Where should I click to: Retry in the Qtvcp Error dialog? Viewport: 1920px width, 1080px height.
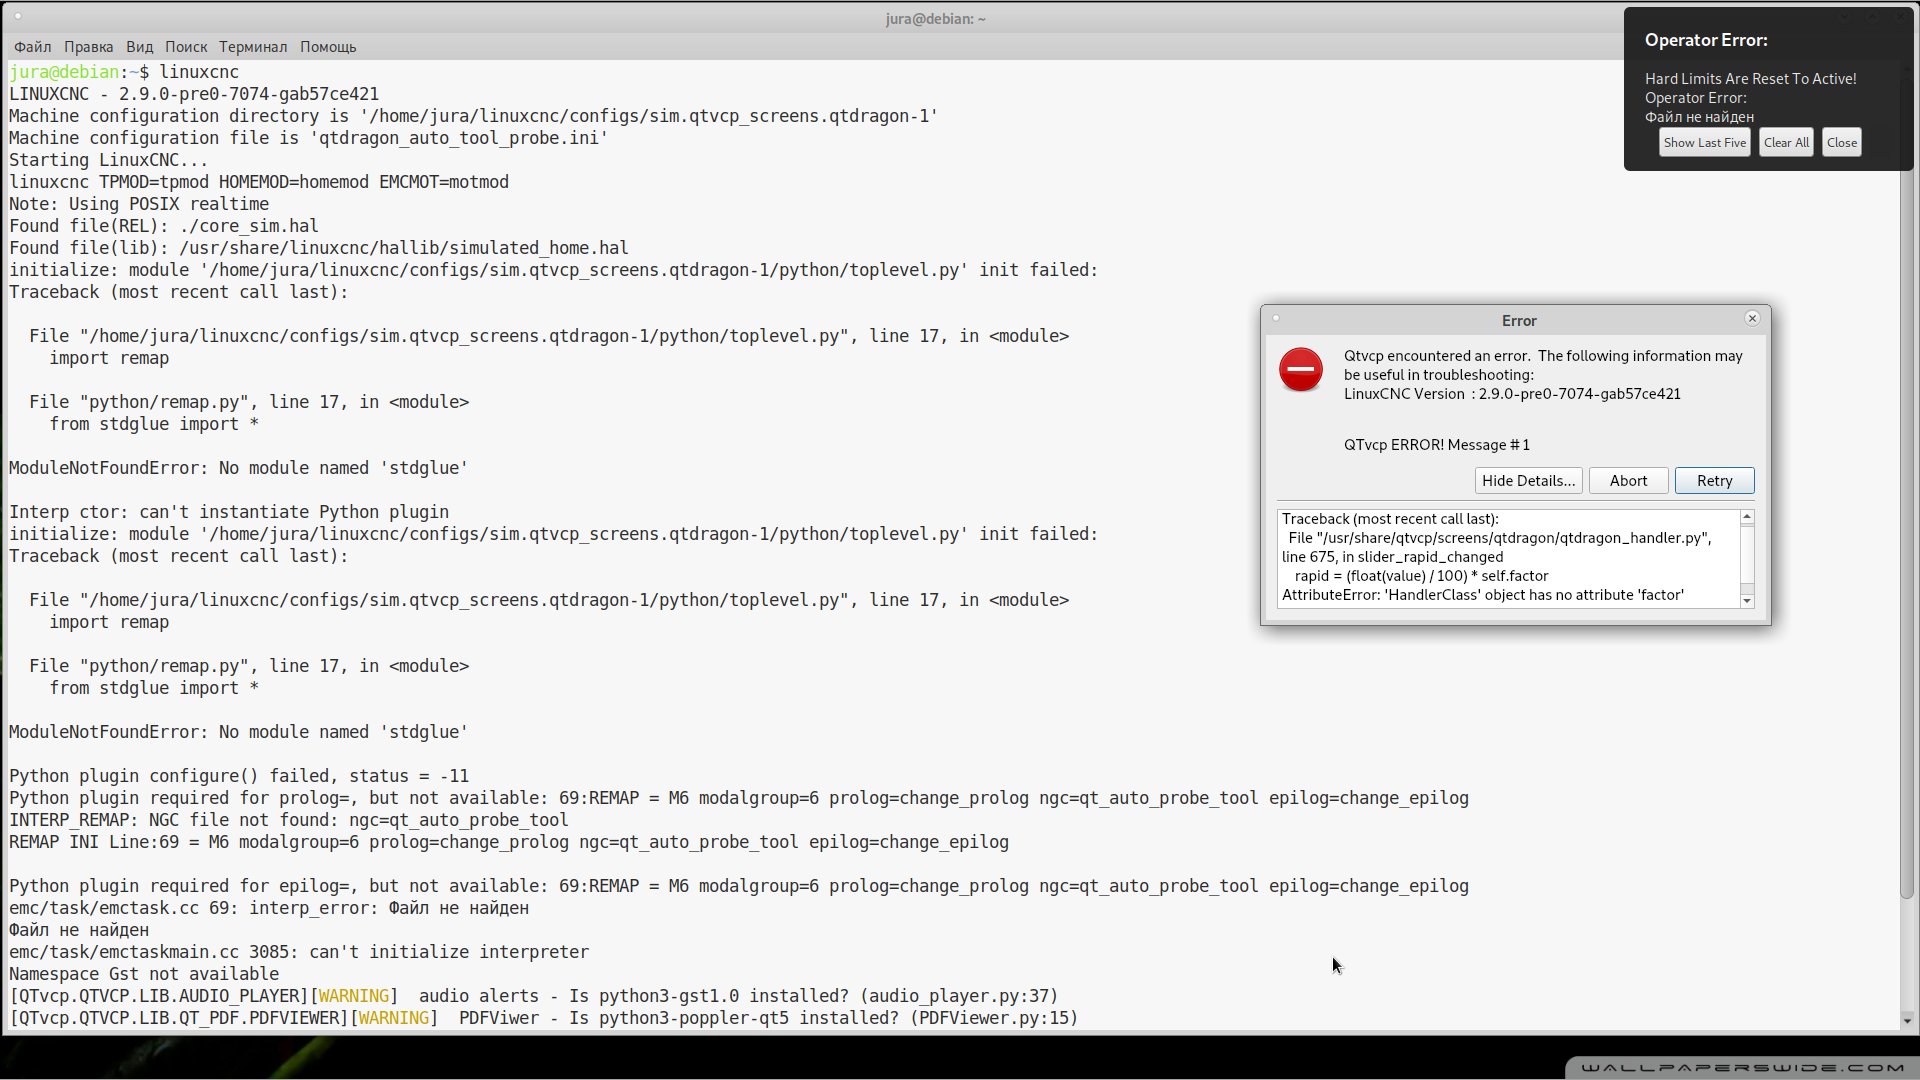tap(1714, 481)
